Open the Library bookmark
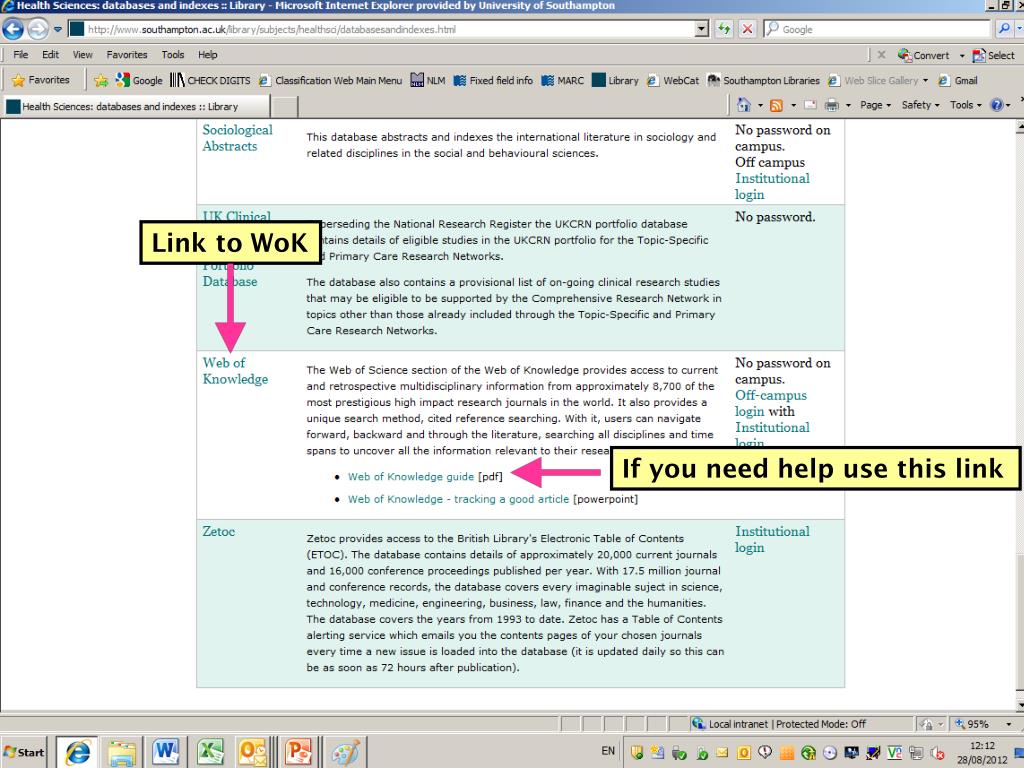1024x768 pixels. coord(615,80)
